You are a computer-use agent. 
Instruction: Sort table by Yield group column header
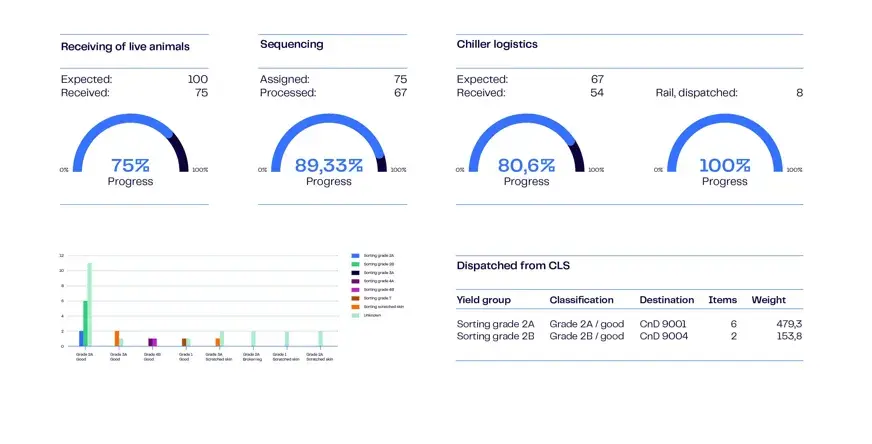483,300
